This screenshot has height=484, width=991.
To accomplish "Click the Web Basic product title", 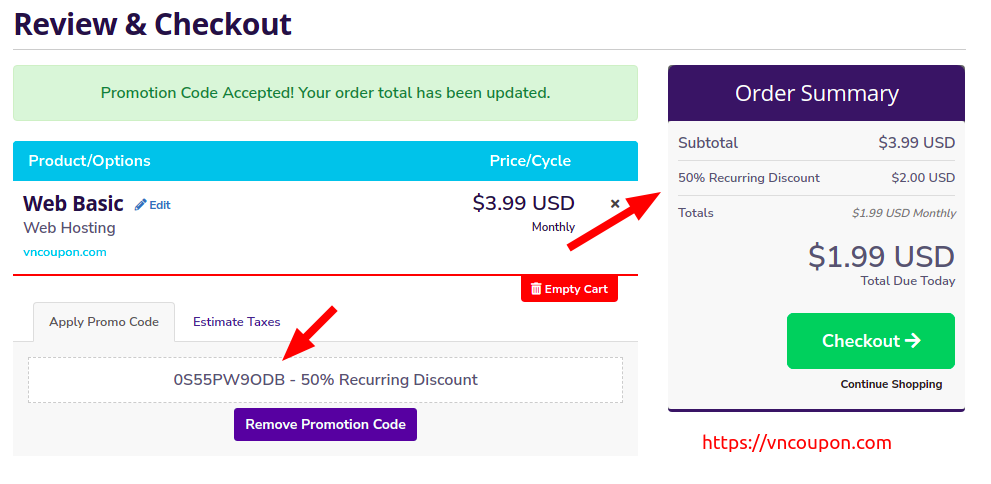I will click(73, 203).
